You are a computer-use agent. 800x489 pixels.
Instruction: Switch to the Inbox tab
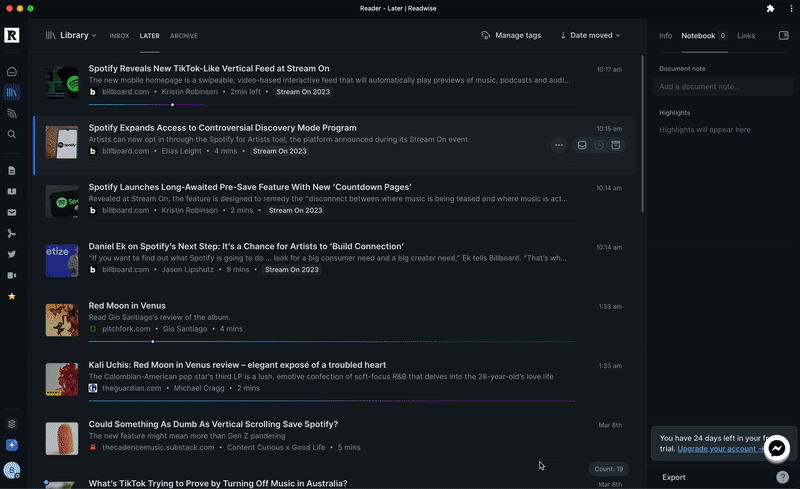(x=119, y=36)
